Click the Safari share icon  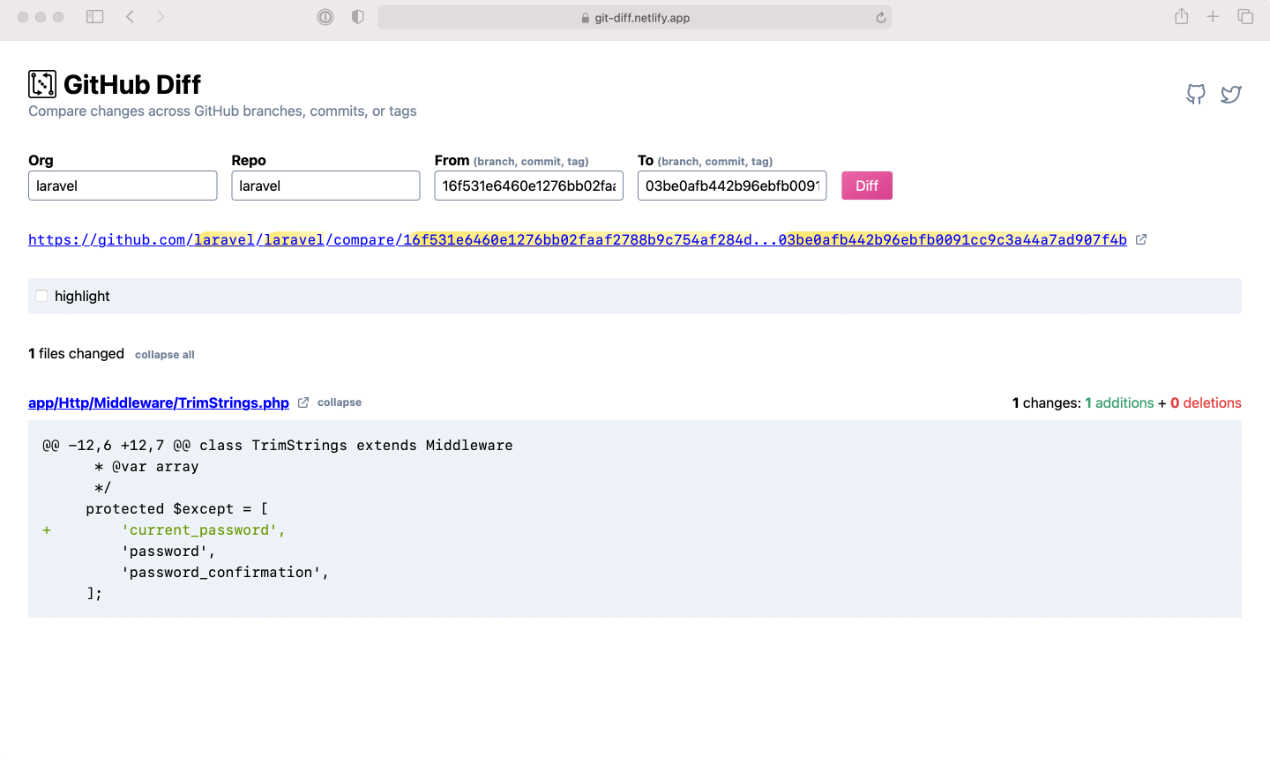tap(1181, 16)
